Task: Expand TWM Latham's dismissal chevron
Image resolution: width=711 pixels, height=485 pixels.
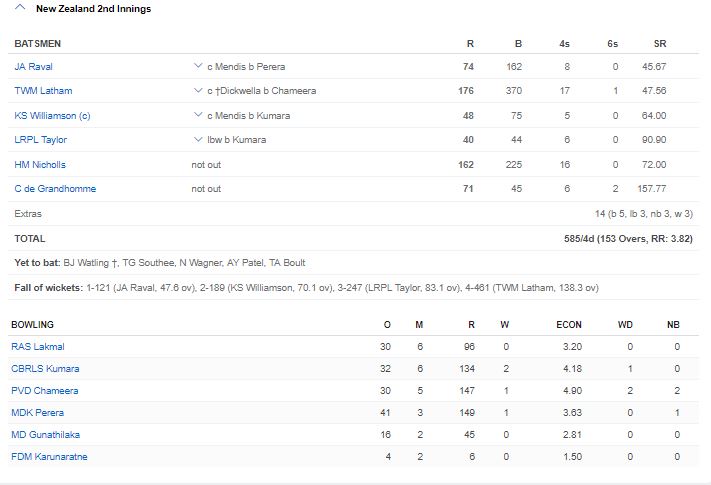Action: pyautogui.click(x=198, y=91)
